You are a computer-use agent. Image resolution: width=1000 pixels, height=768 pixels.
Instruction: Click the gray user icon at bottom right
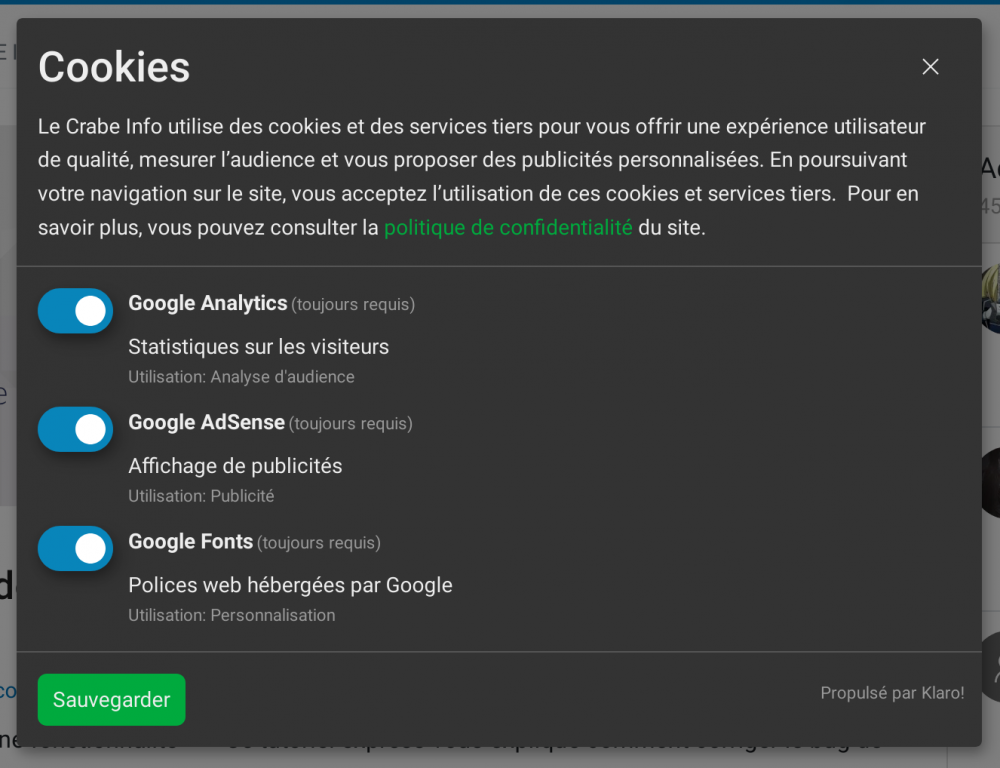(x=990, y=666)
